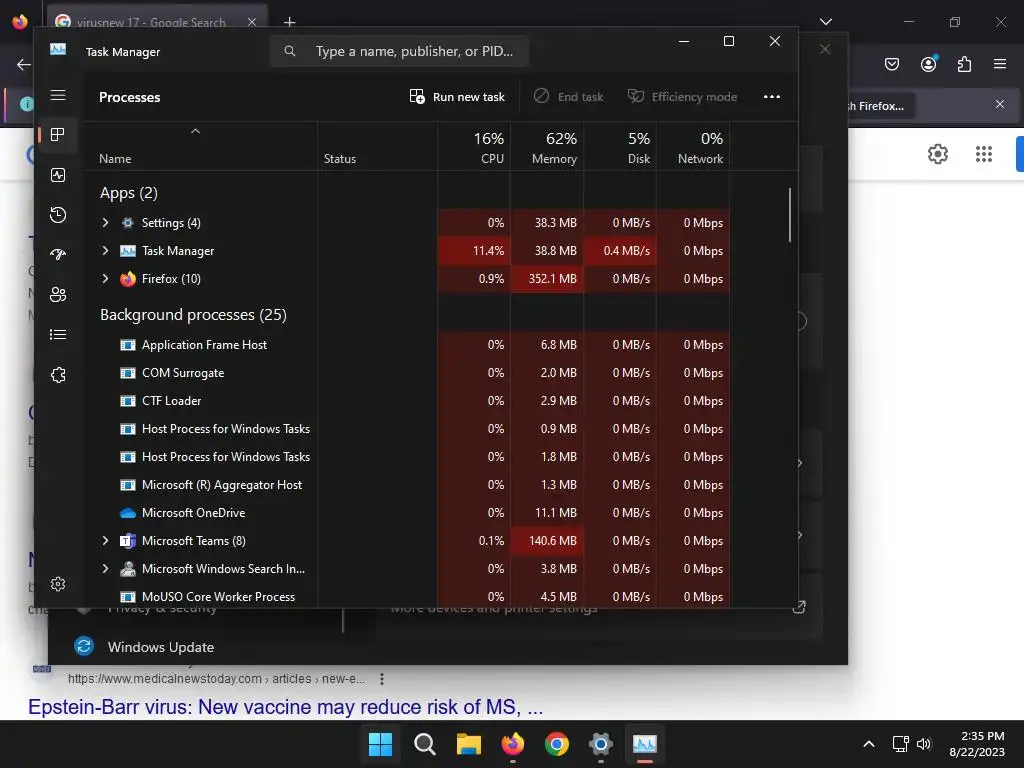Click the Efficiency mode button
This screenshot has height=768, width=1024.
point(682,97)
